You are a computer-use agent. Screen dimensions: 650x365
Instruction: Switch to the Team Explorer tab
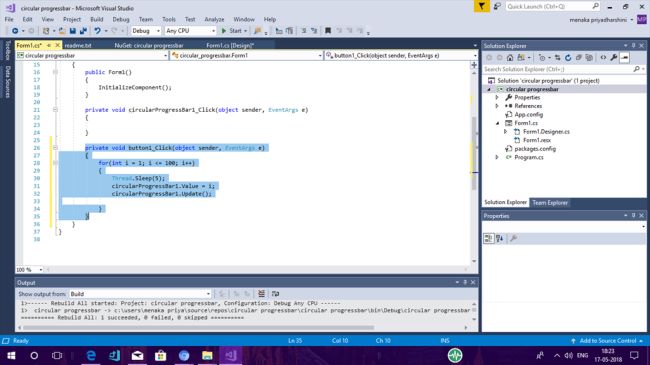coord(550,202)
